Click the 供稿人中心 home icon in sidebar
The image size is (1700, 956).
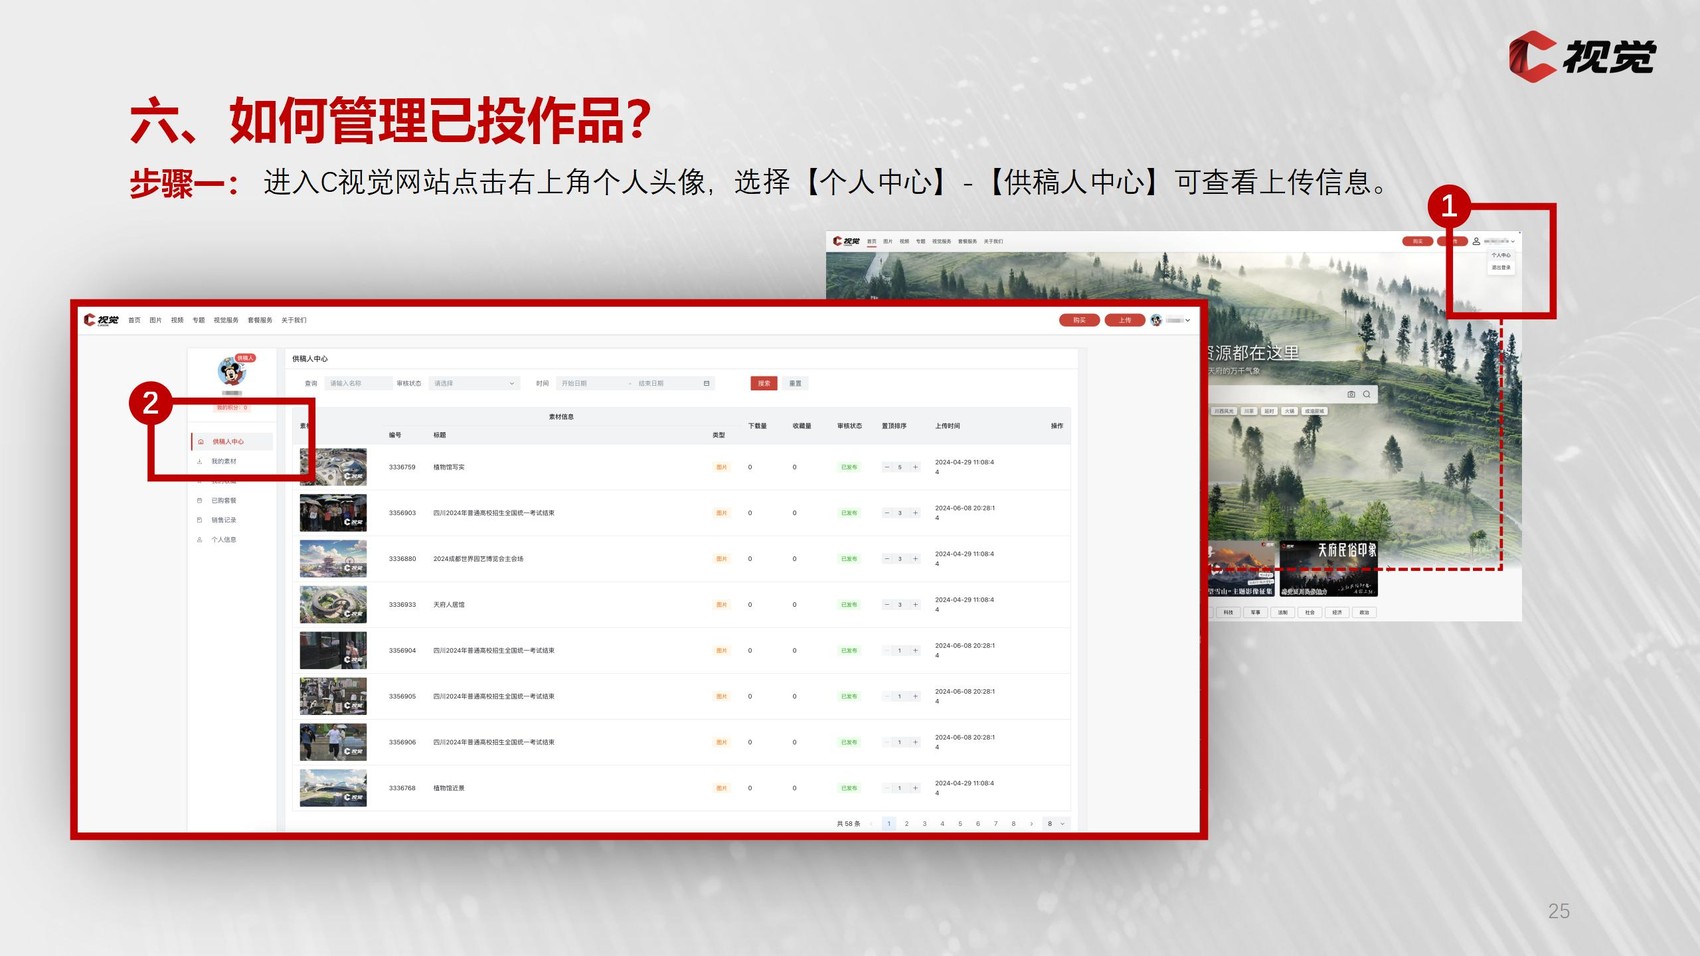[201, 441]
